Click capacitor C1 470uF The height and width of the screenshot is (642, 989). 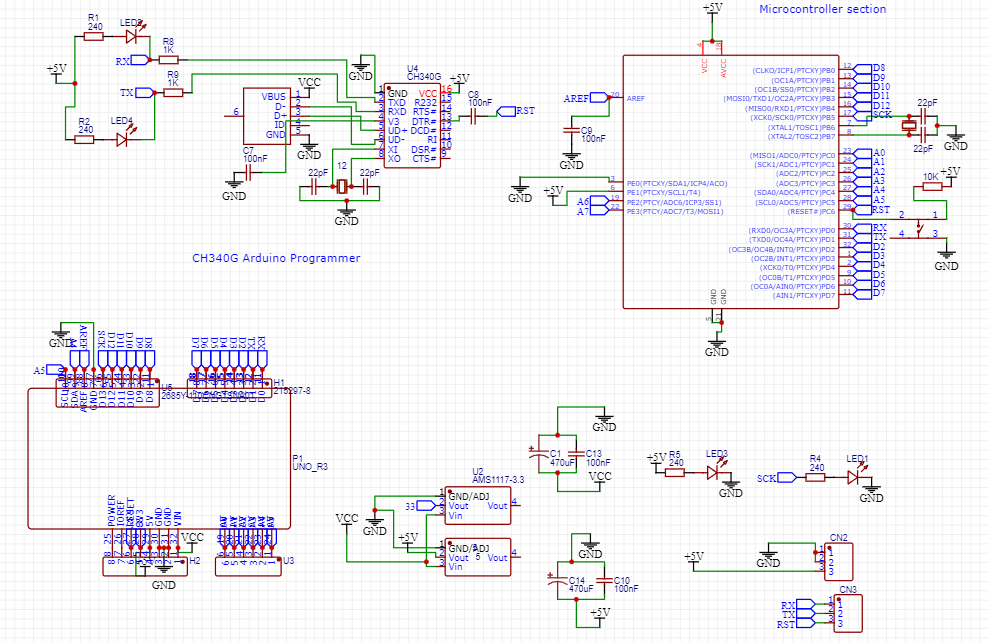click(538, 453)
